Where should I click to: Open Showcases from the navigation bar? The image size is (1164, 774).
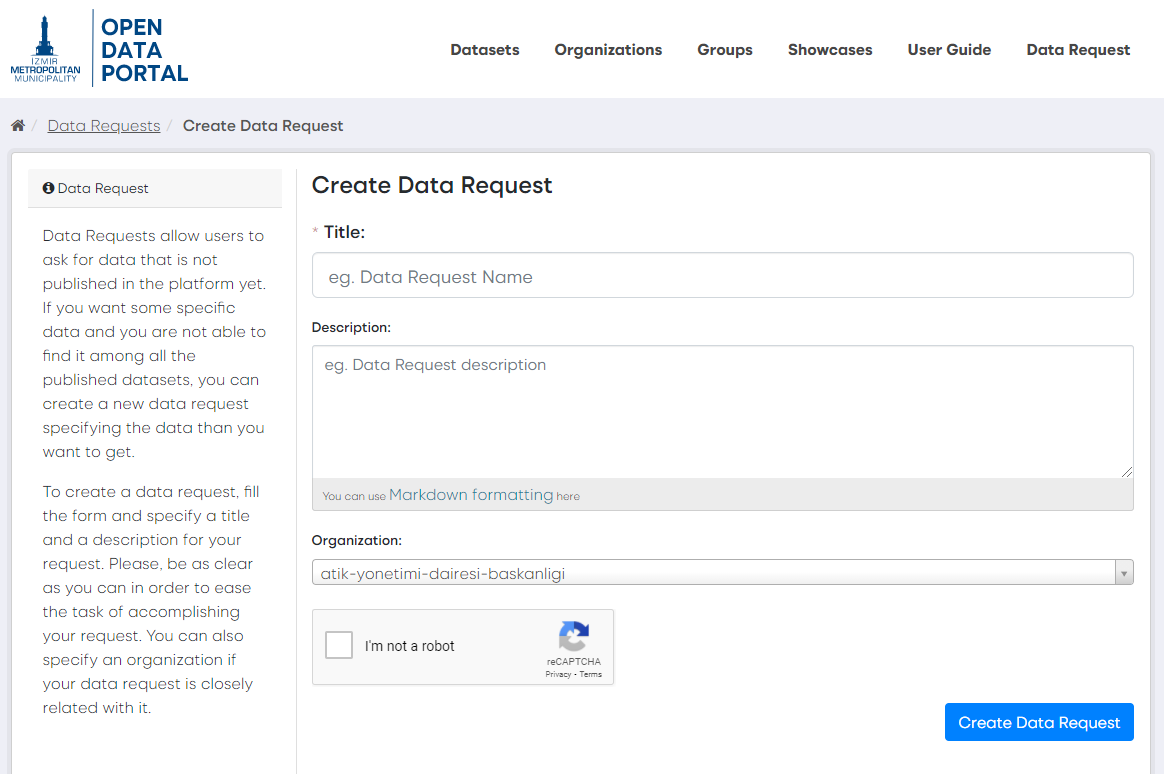click(830, 50)
